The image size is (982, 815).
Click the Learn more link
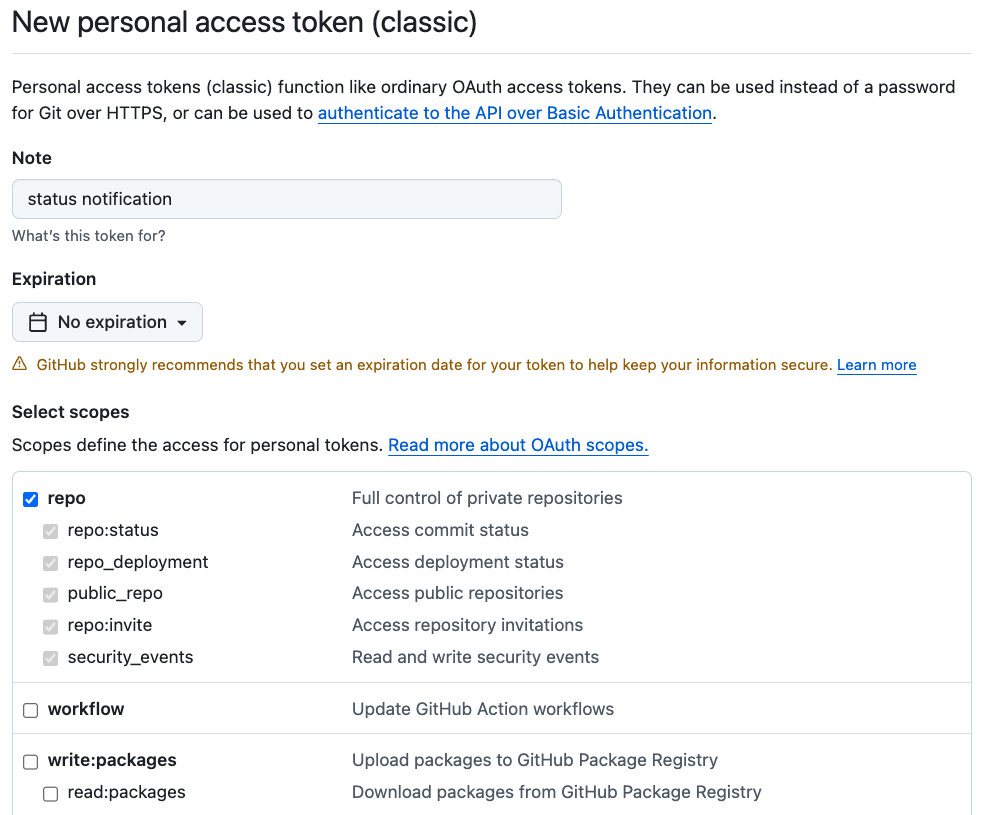coord(877,365)
